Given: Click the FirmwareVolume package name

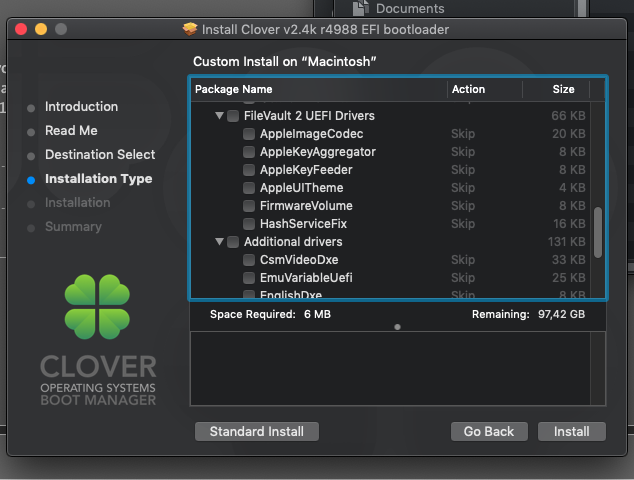Looking at the screenshot, I should [x=306, y=206].
